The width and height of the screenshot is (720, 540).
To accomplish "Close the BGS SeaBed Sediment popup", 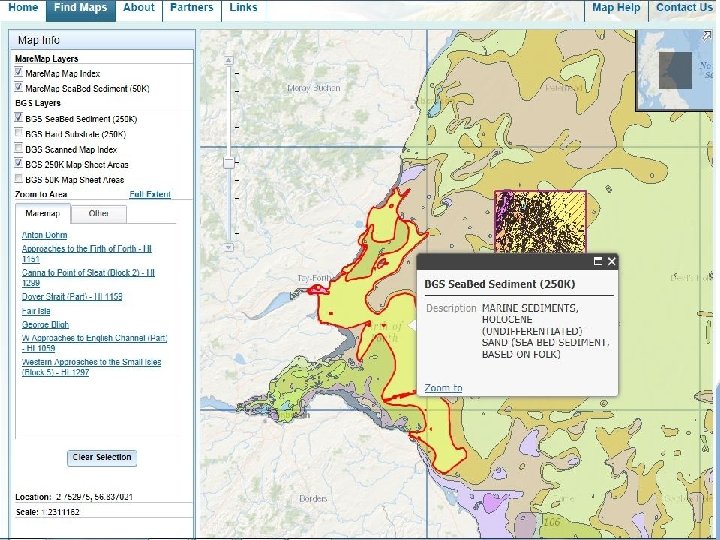I will [x=612, y=261].
